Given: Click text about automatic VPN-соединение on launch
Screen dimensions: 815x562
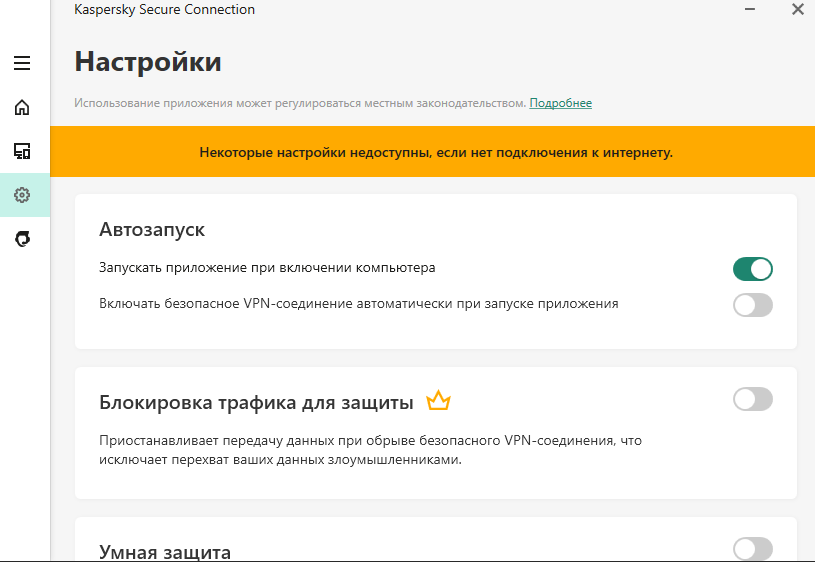Looking at the screenshot, I should point(359,304).
